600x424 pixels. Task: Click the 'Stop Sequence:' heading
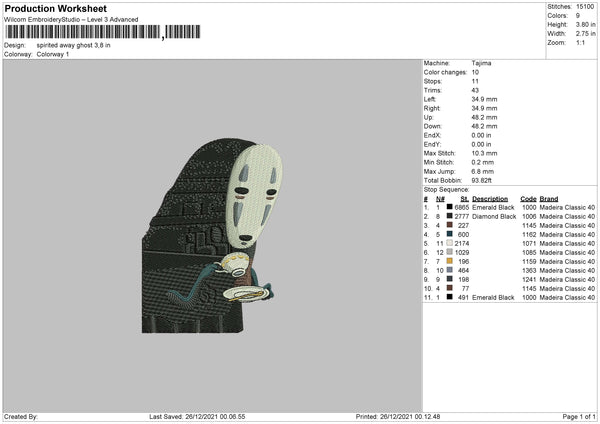[x=446, y=189]
